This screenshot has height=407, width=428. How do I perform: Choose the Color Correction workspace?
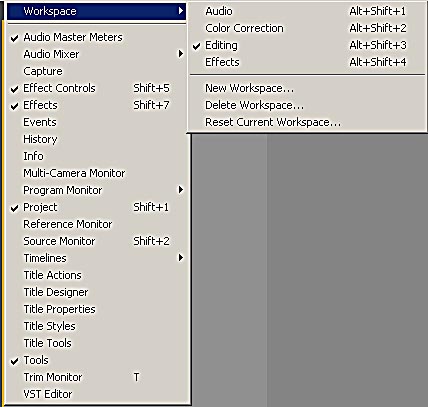point(307,28)
